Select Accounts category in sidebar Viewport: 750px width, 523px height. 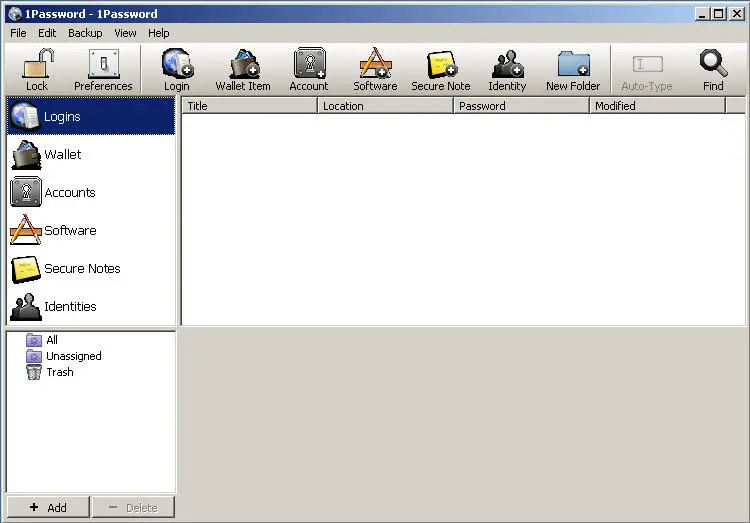pyautogui.click(x=91, y=192)
